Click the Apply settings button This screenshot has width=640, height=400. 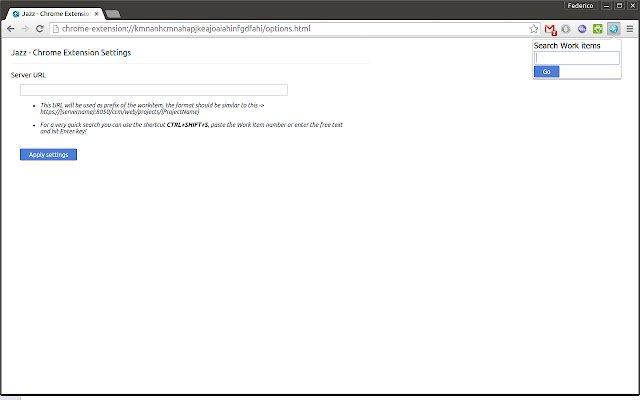pos(49,155)
